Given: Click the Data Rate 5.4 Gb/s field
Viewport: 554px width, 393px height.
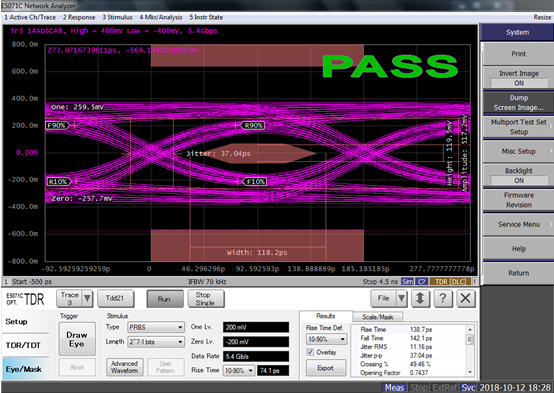Looking at the screenshot, I should tap(256, 356).
